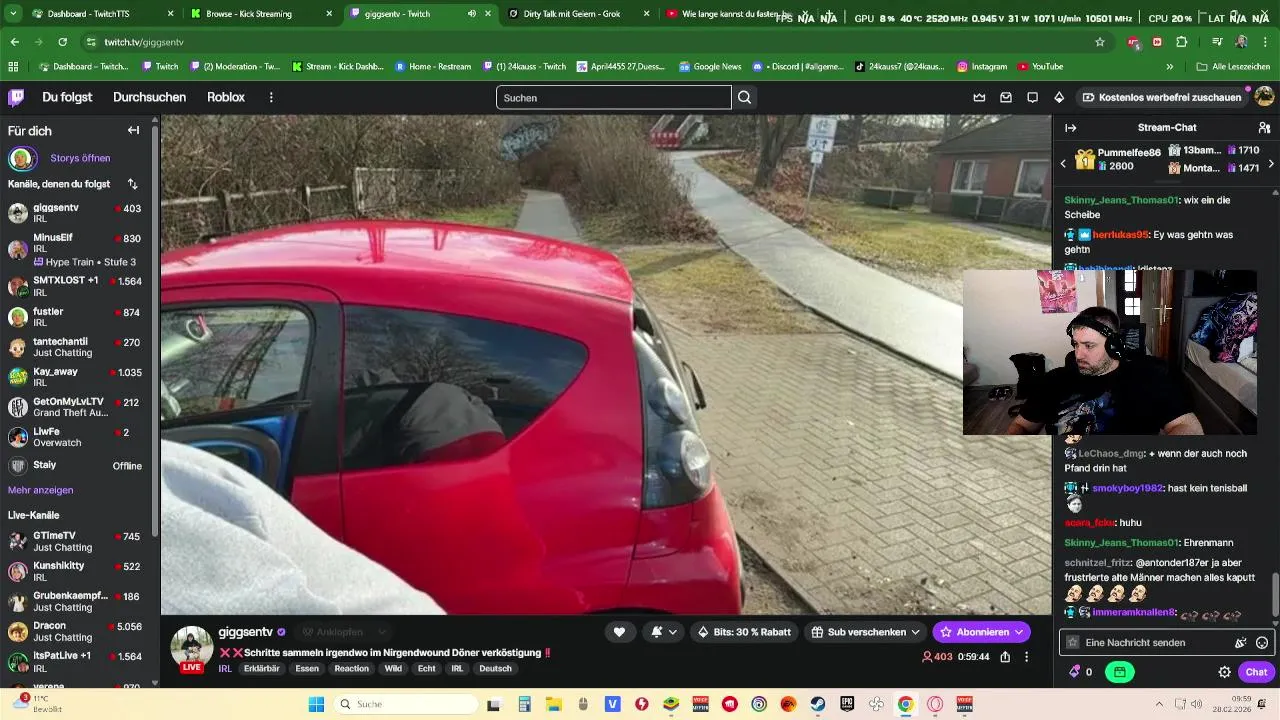Click the Windows Start button
Screen dimensions: 1280x720
[316, 704]
